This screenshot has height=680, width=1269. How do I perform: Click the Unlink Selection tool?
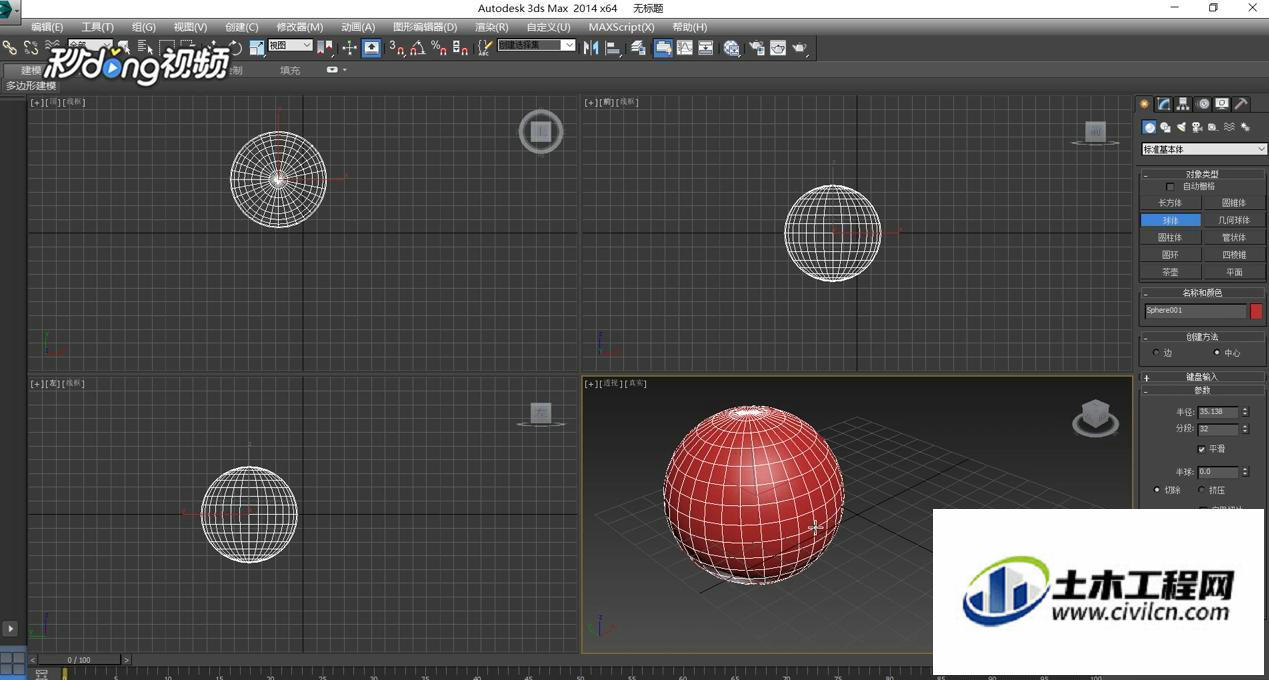tap(31, 47)
